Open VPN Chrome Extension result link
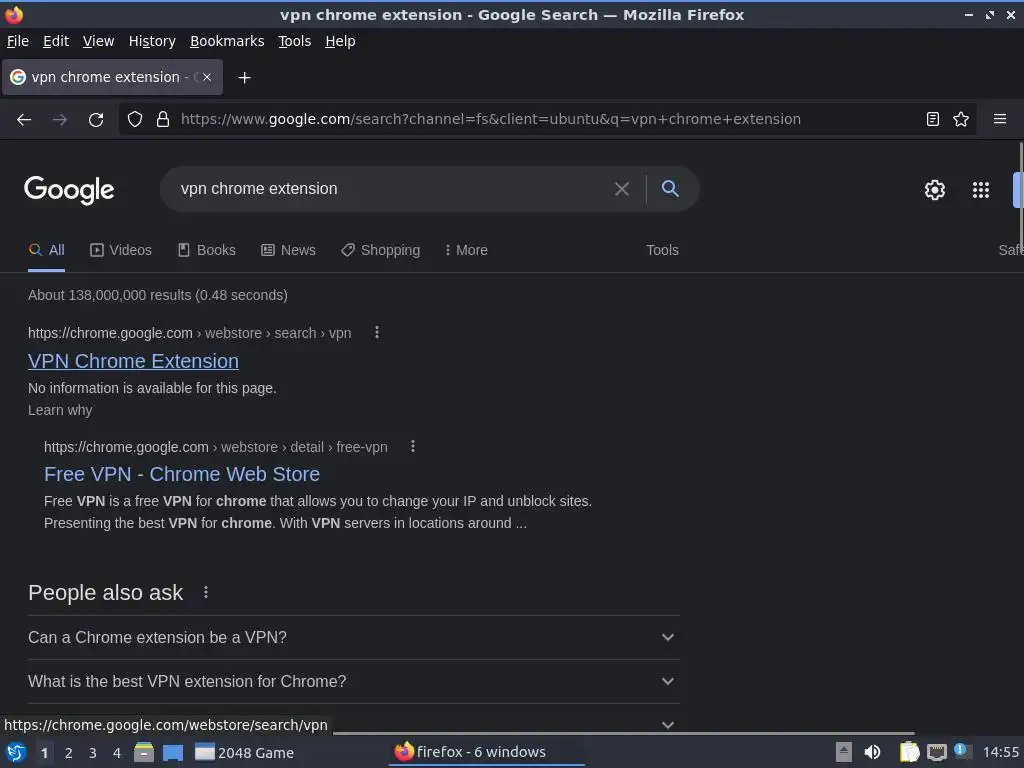Screen dimensions: 1024x768 (x=133, y=361)
